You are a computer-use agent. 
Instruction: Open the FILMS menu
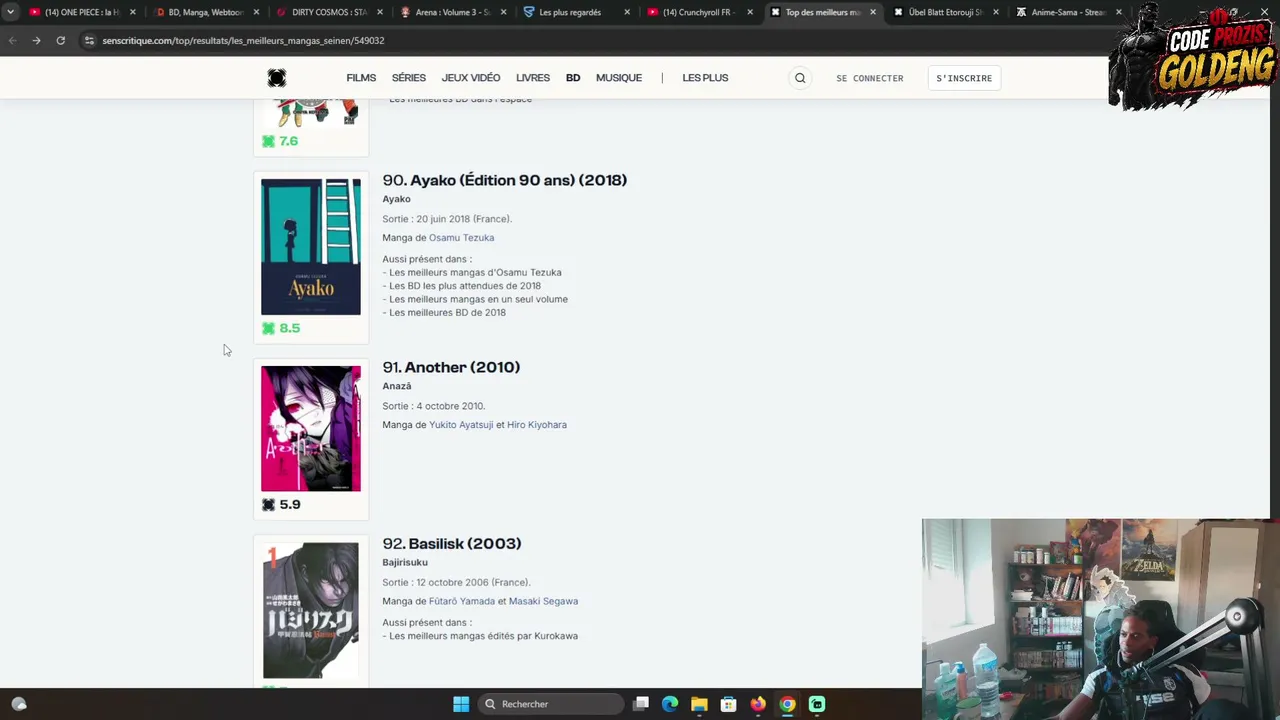[361, 78]
